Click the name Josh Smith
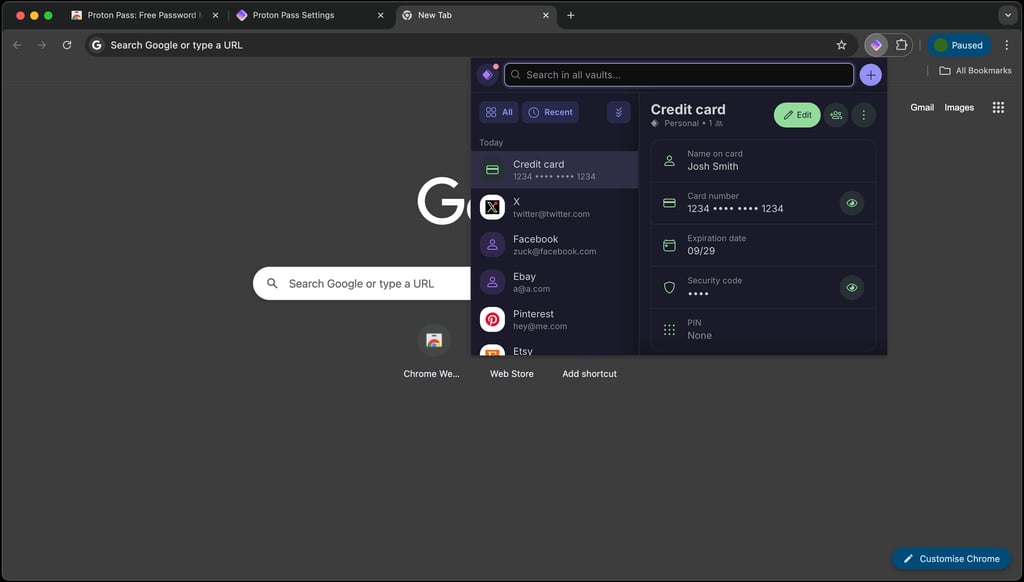Screen dimensions: 1024x582 [x=712, y=167]
